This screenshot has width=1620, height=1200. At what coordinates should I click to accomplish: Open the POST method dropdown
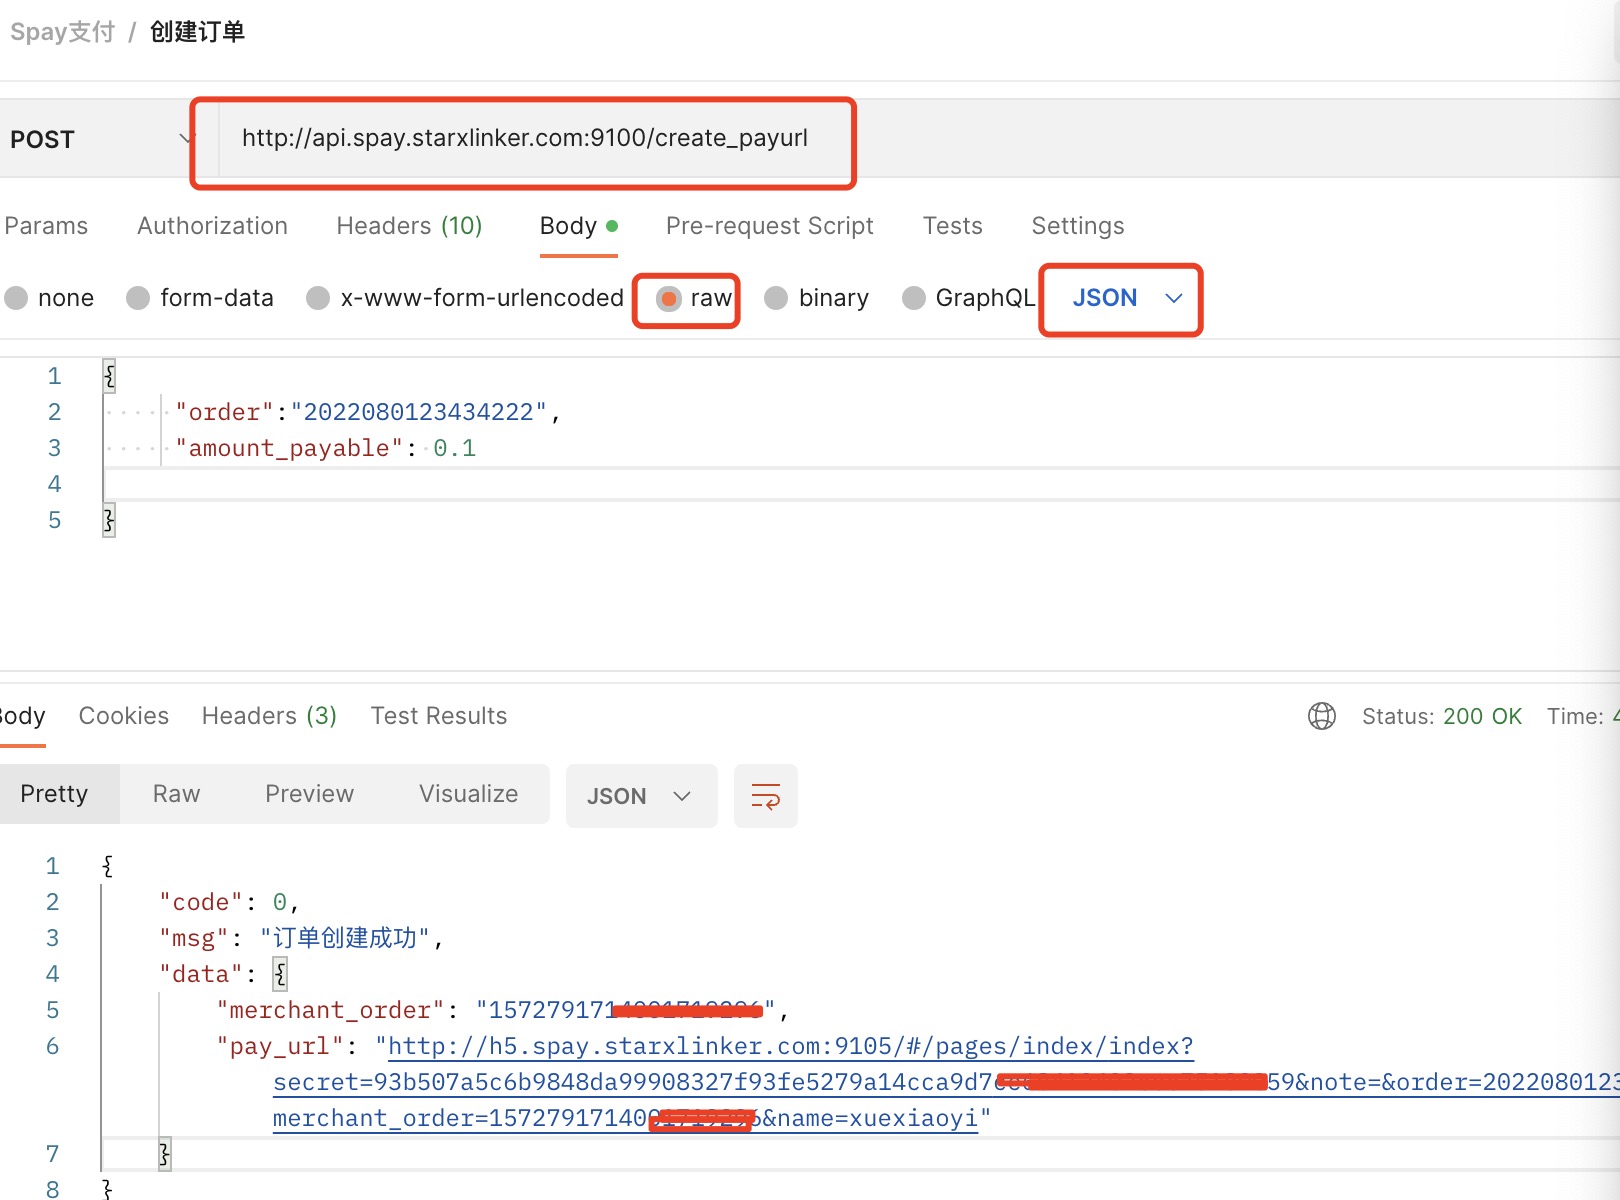point(100,139)
